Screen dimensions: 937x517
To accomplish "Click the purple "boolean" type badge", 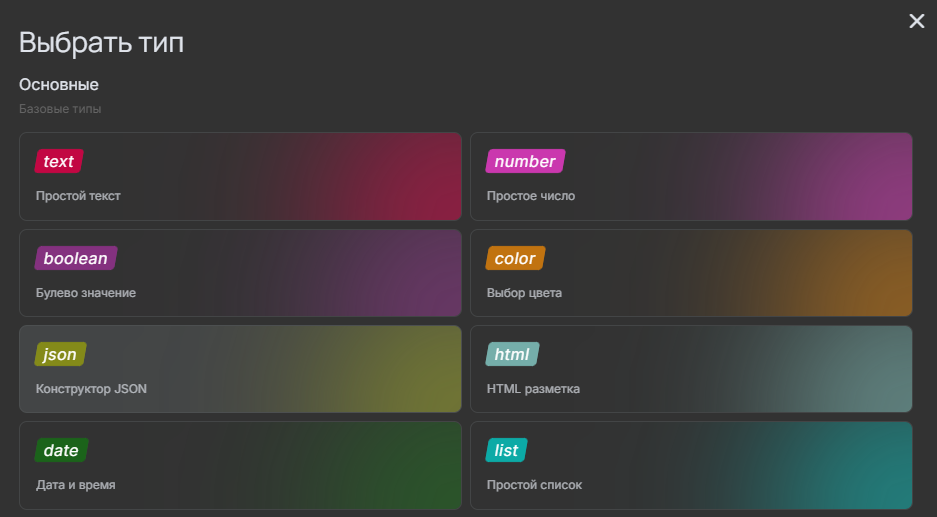I will [x=75, y=259].
